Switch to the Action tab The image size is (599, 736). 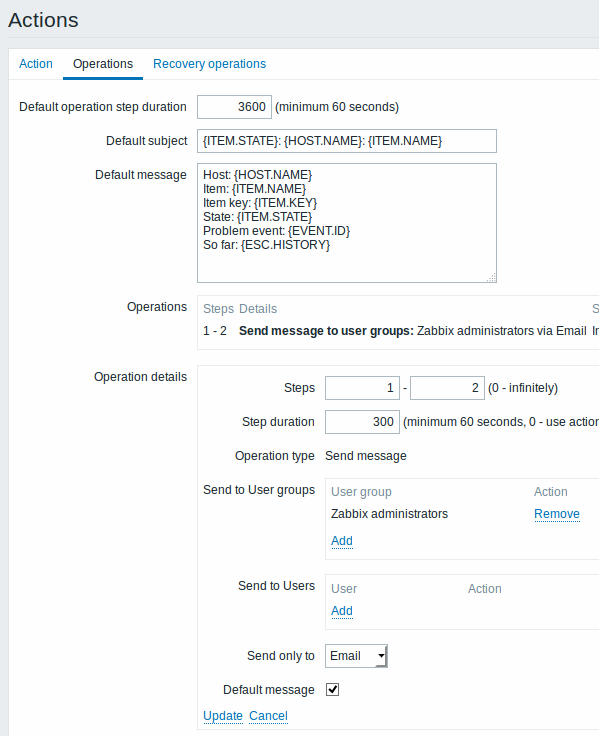36,64
